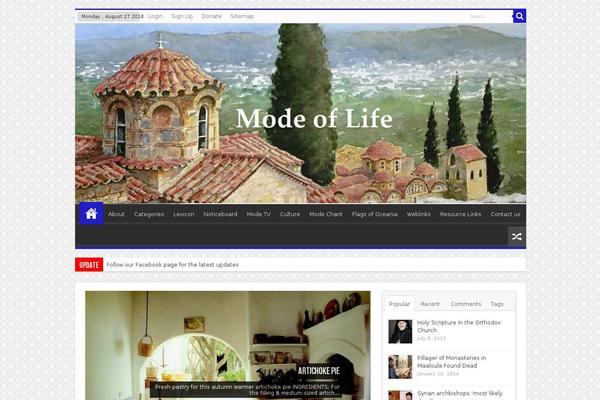
Task: Click the shuffle random article icon
Action: (x=517, y=237)
